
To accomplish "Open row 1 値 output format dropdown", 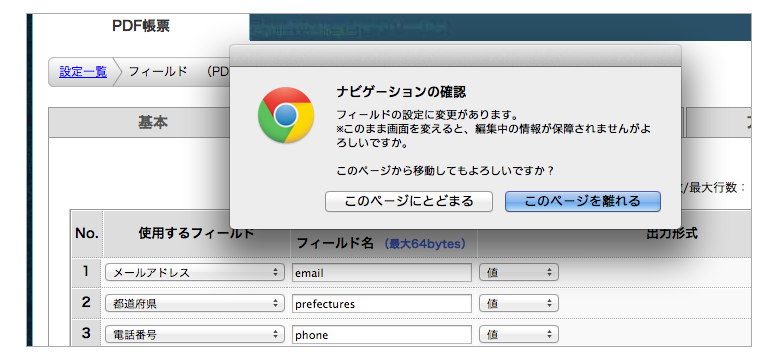I will (x=519, y=272).
